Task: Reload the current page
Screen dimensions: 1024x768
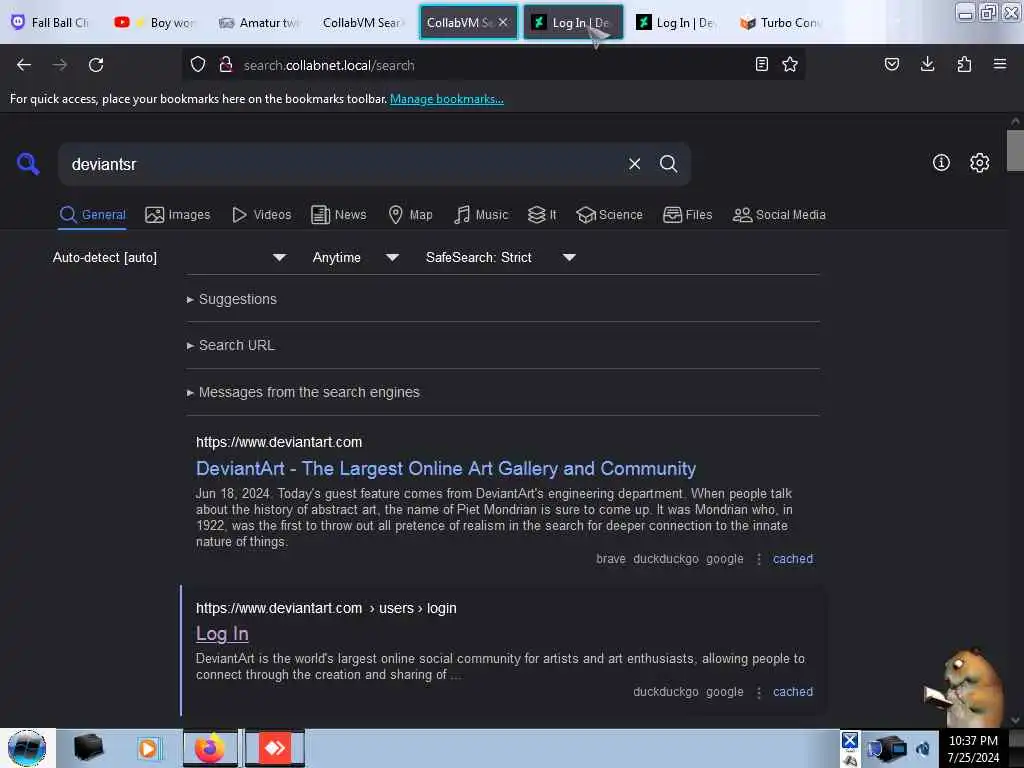Action: point(96,65)
